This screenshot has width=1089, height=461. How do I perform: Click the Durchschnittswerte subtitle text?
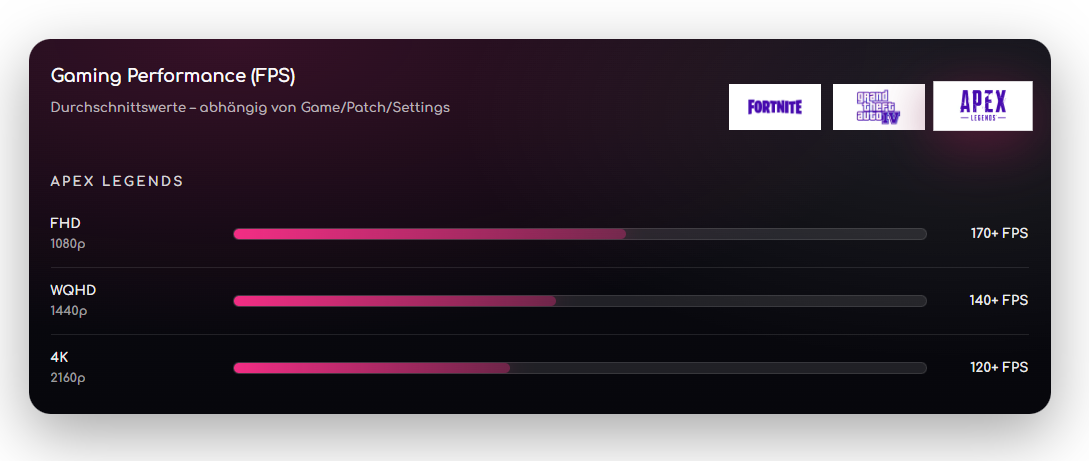(250, 107)
